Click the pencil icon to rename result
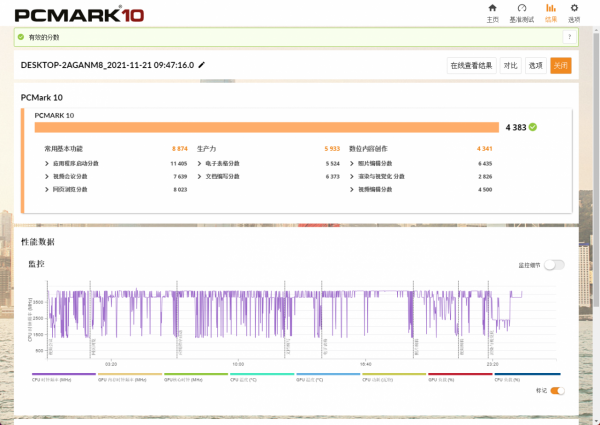The height and width of the screenshot is (425, 600). click(202, 65)
